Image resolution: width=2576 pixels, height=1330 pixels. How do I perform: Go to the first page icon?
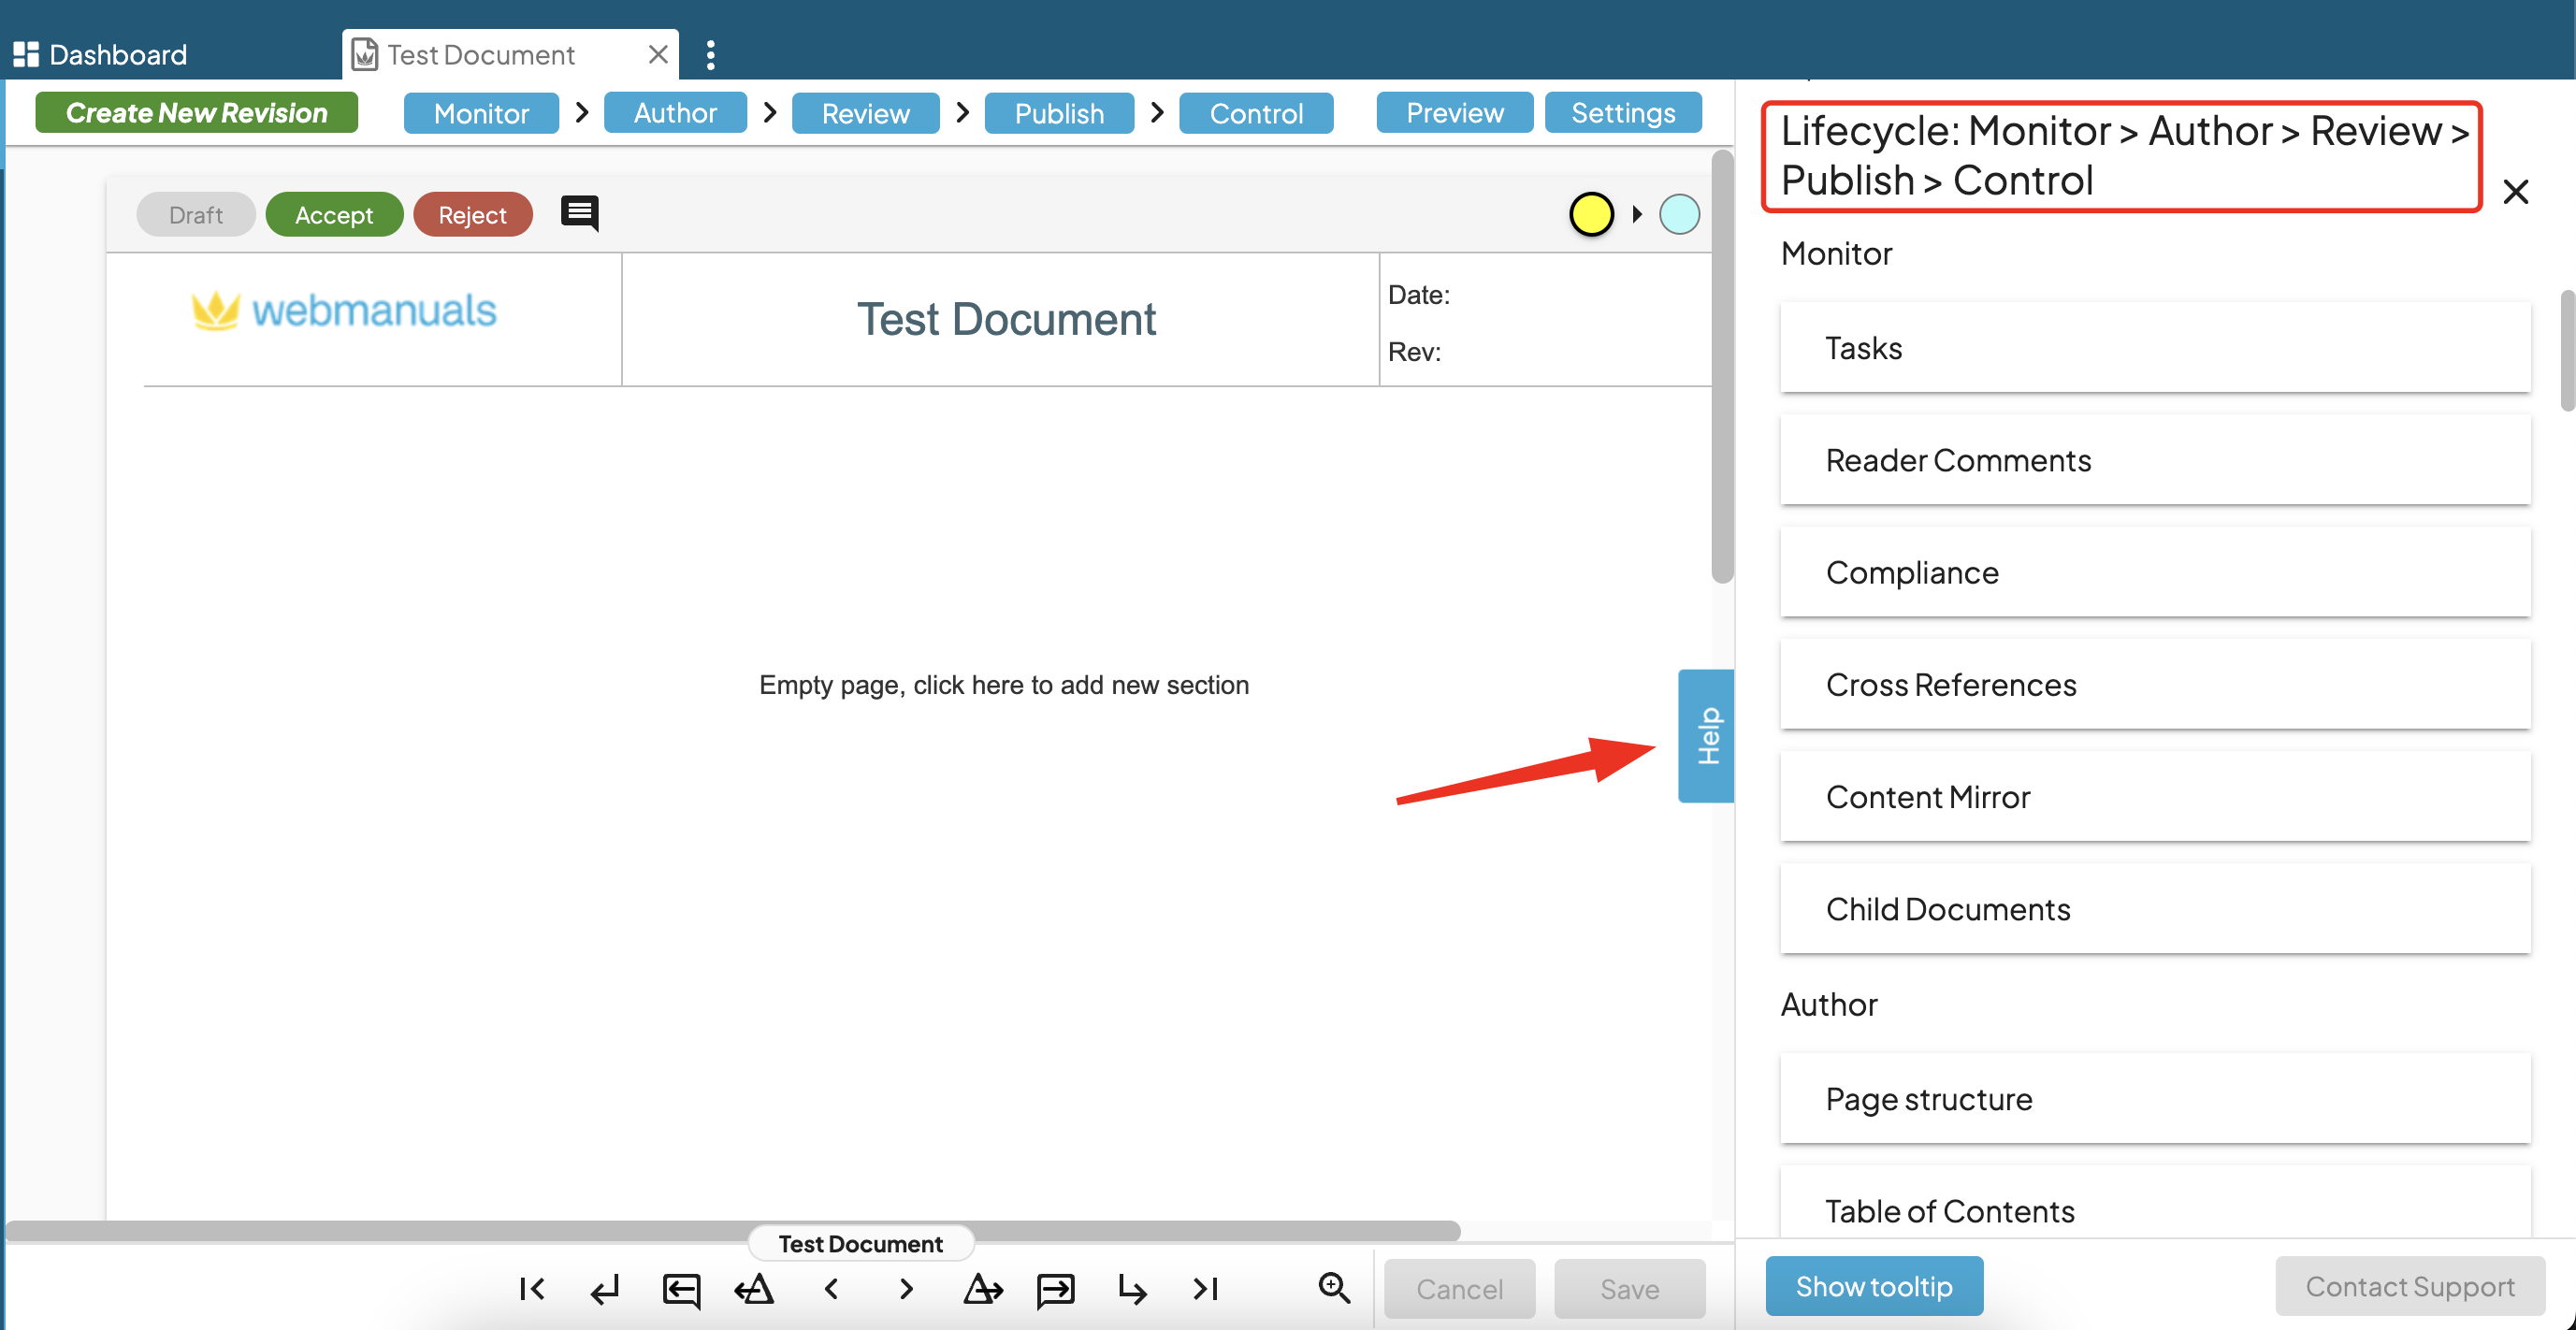(x=532, y=1288)
